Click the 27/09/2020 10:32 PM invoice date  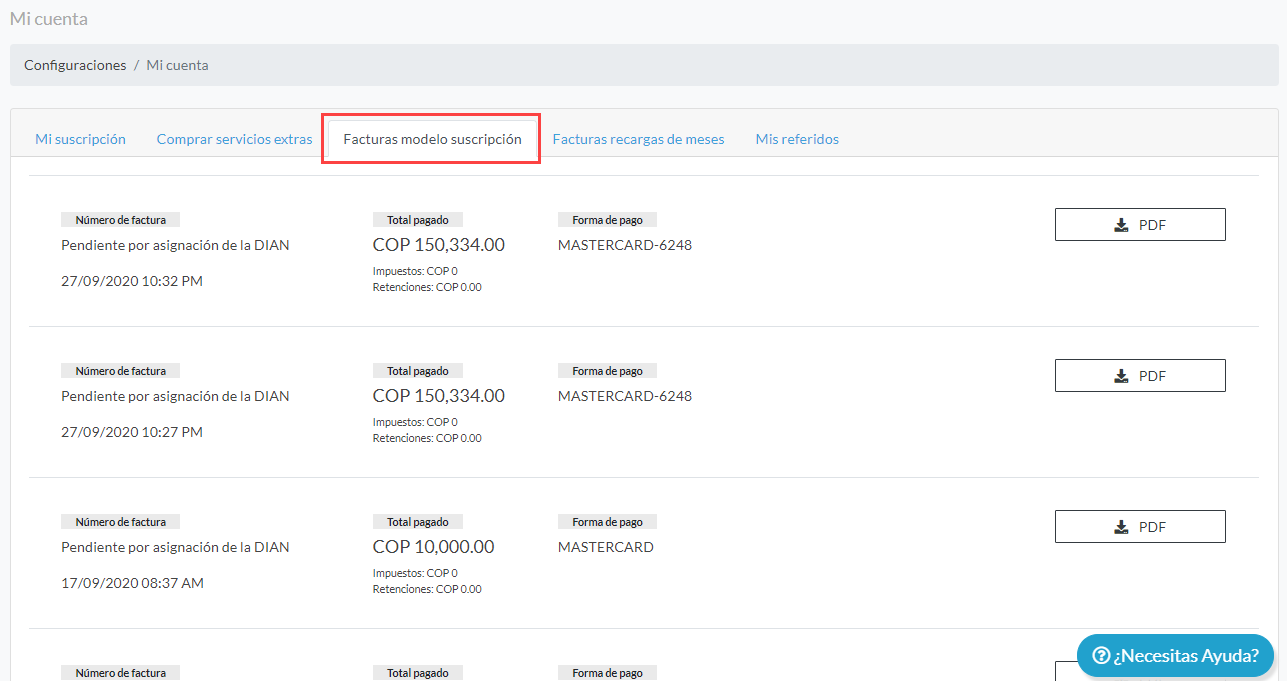132,281
